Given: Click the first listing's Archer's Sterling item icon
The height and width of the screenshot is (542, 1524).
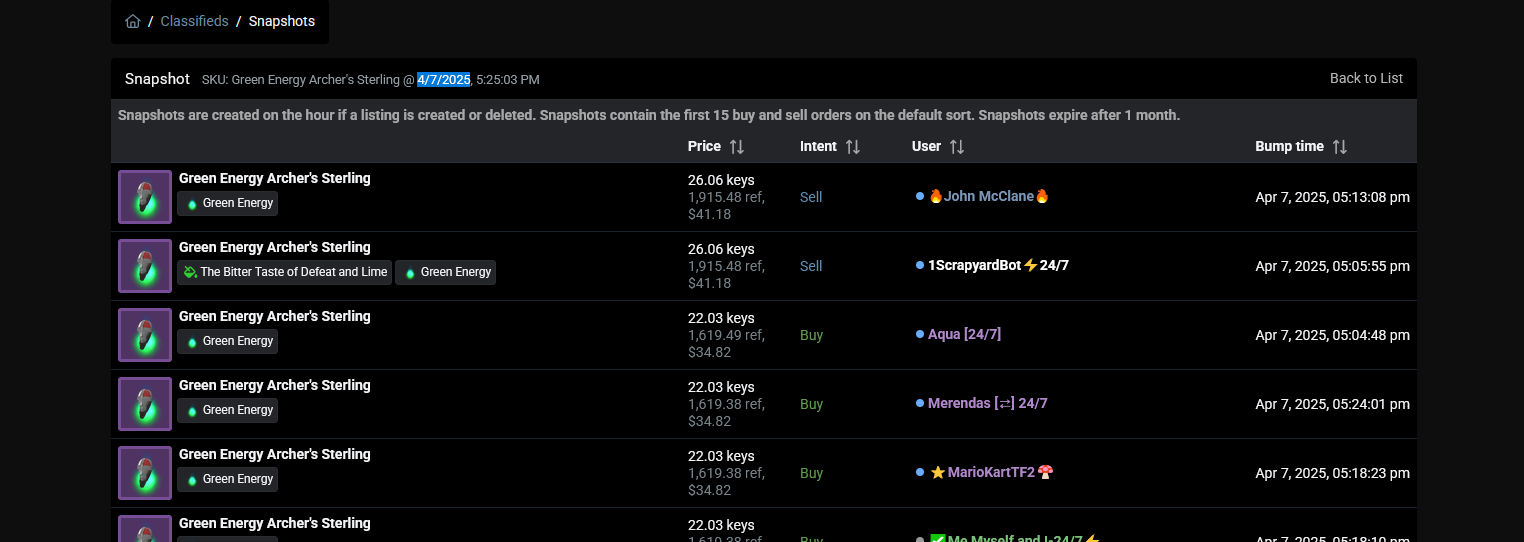Looking at the screenshot, I should coord(145,197).
